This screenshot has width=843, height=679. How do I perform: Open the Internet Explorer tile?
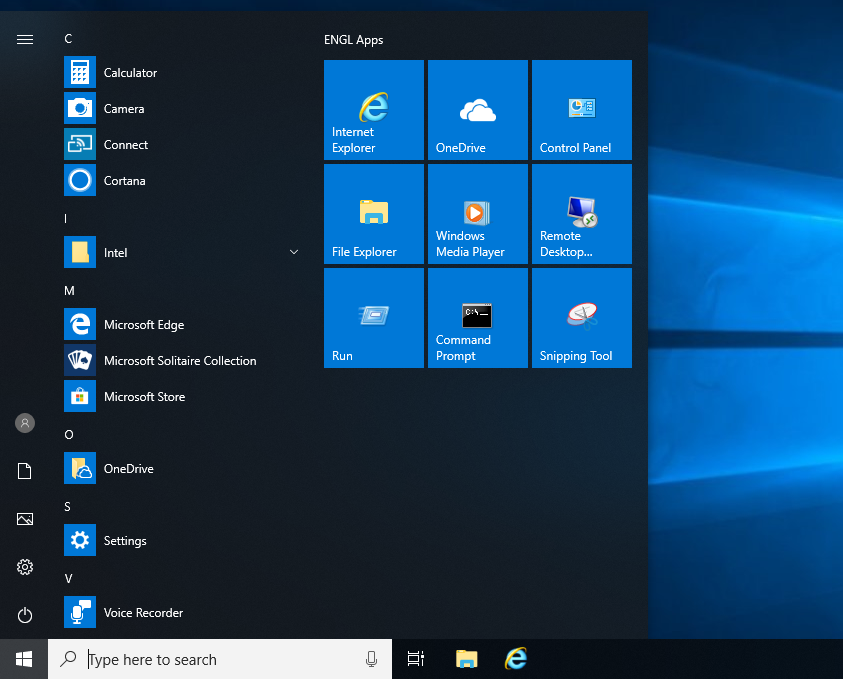(x=374, y=110)
